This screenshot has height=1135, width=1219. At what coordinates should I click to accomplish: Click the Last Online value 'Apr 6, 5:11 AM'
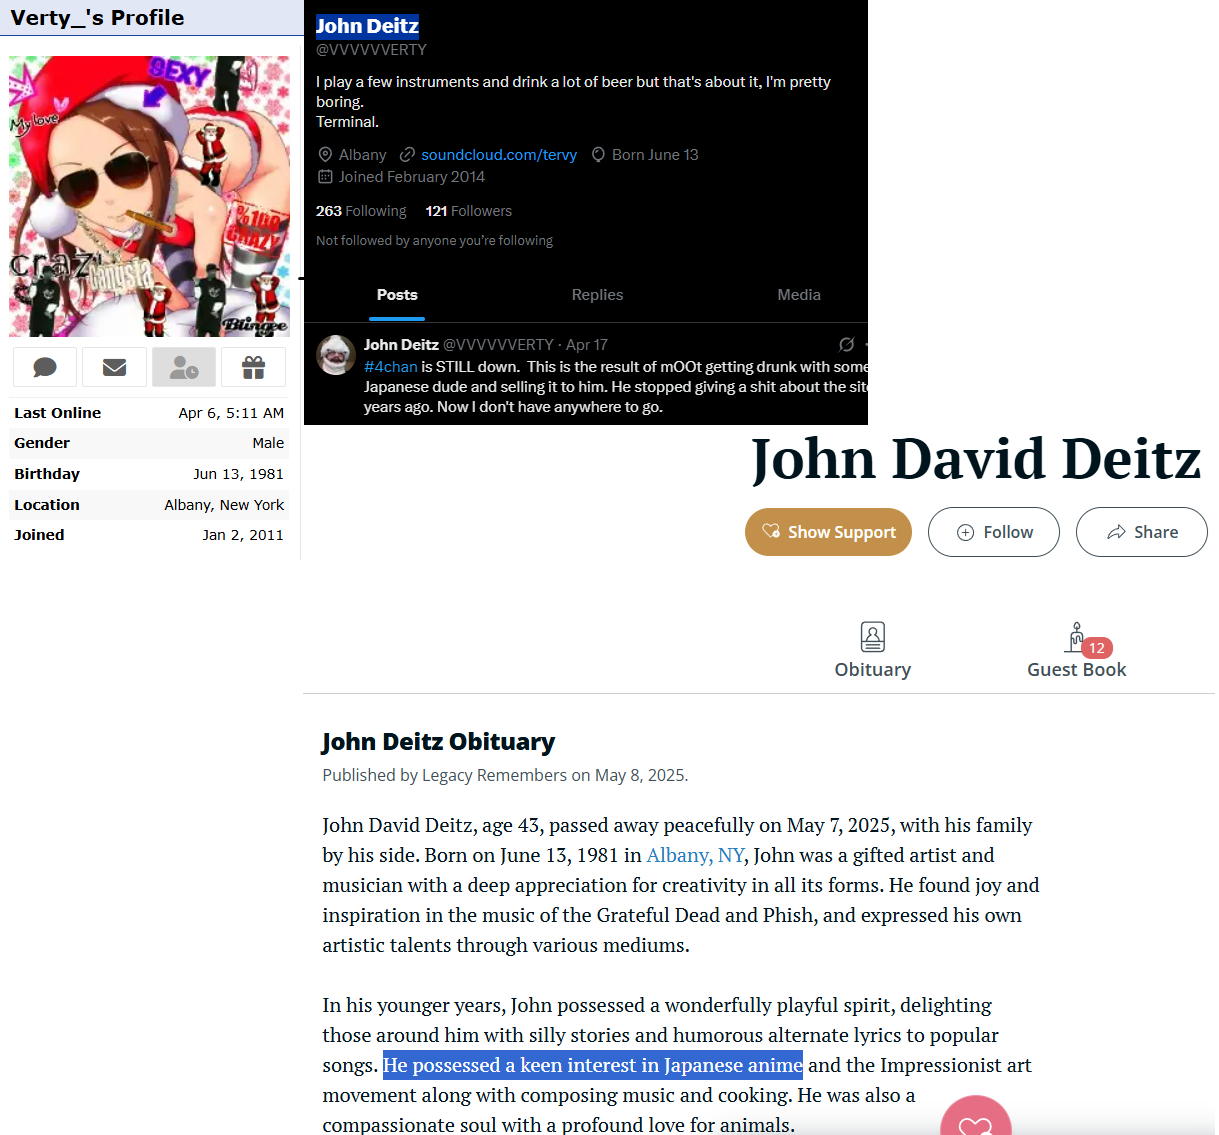(231, 413)
